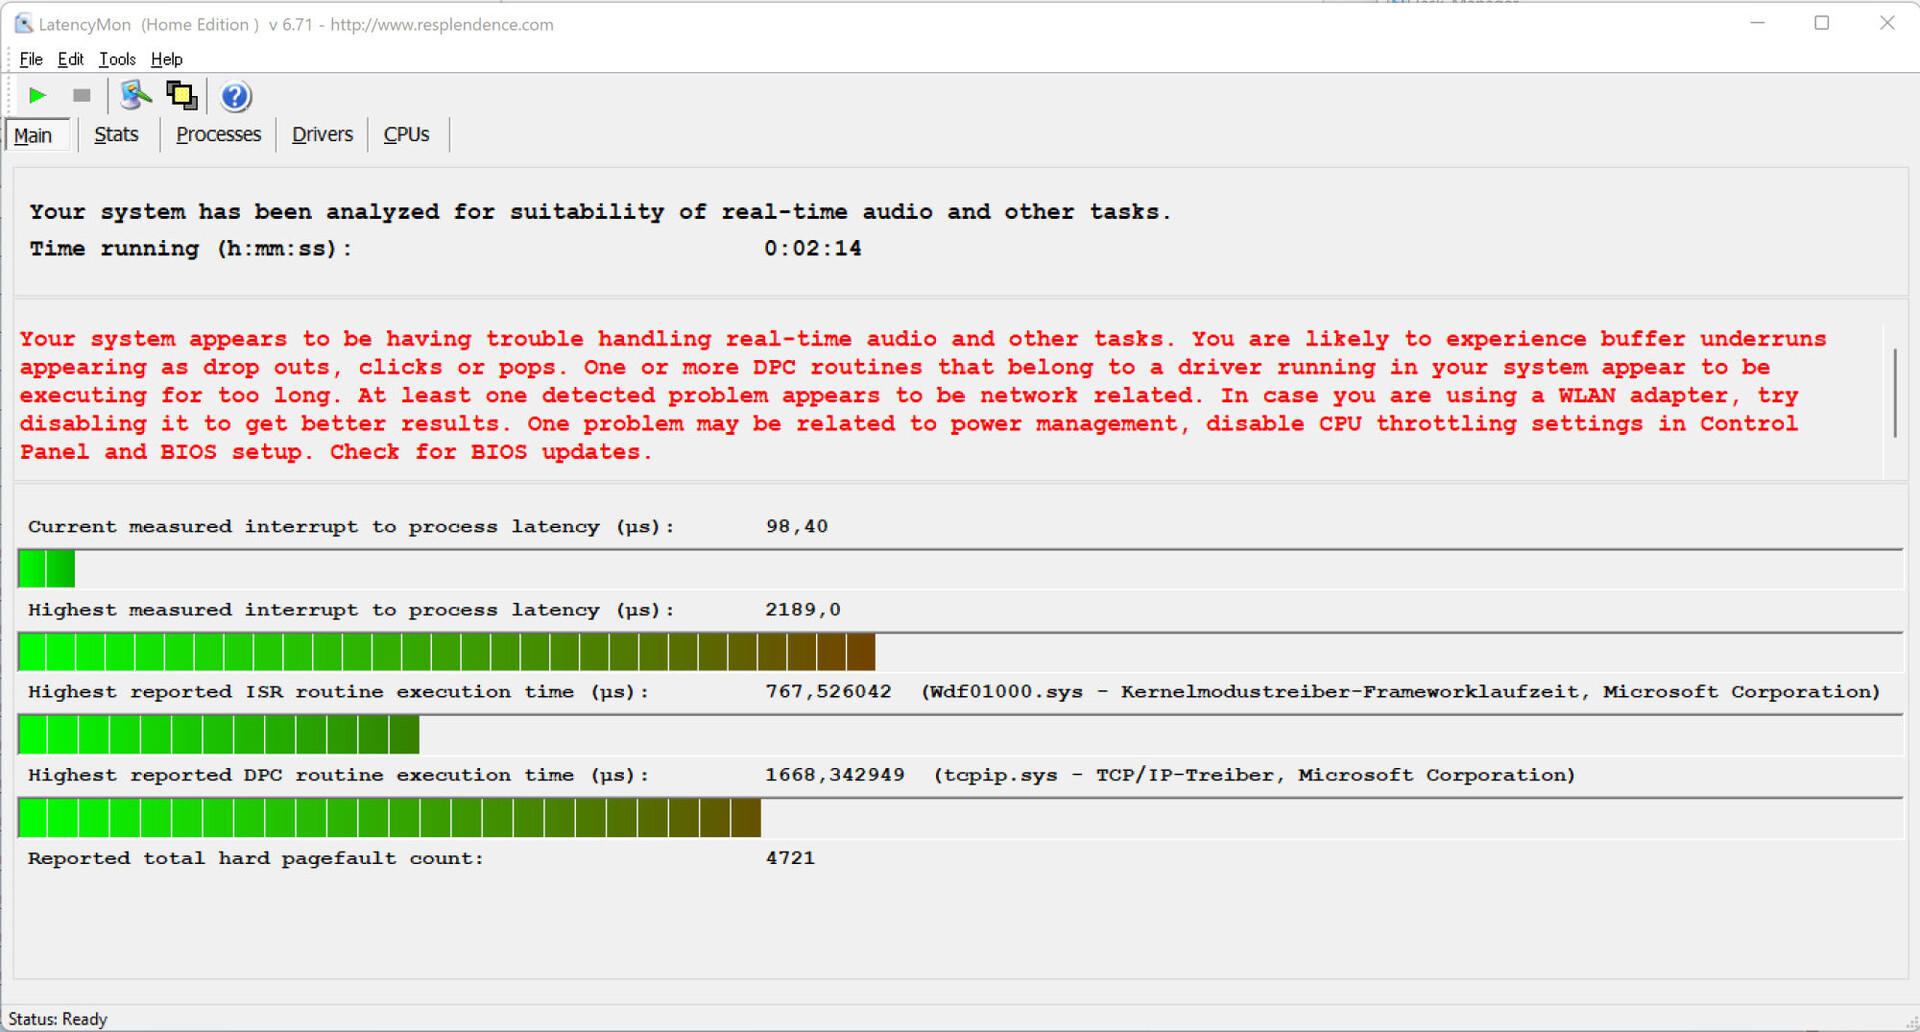Image resolution: width=1920 pixels, height=1032 pixels.
Task: Switch to the Stats tab
Action: [116, 134]
